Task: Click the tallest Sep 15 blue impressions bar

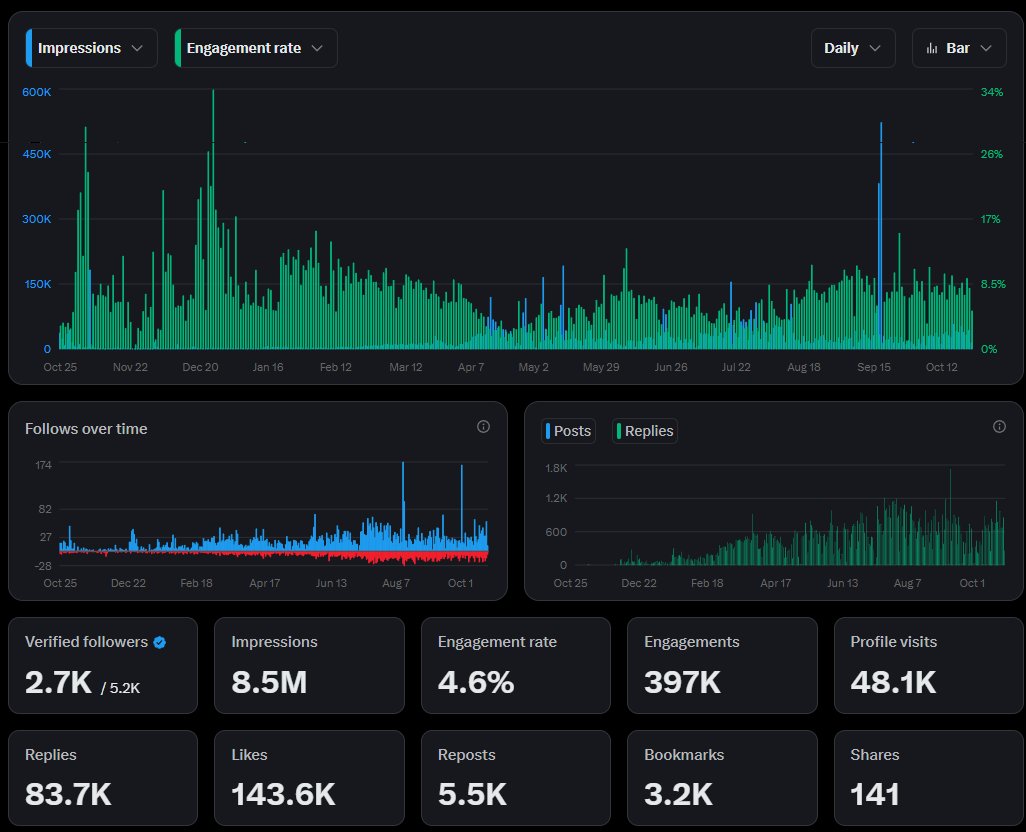Action: (x=881, y=235)
